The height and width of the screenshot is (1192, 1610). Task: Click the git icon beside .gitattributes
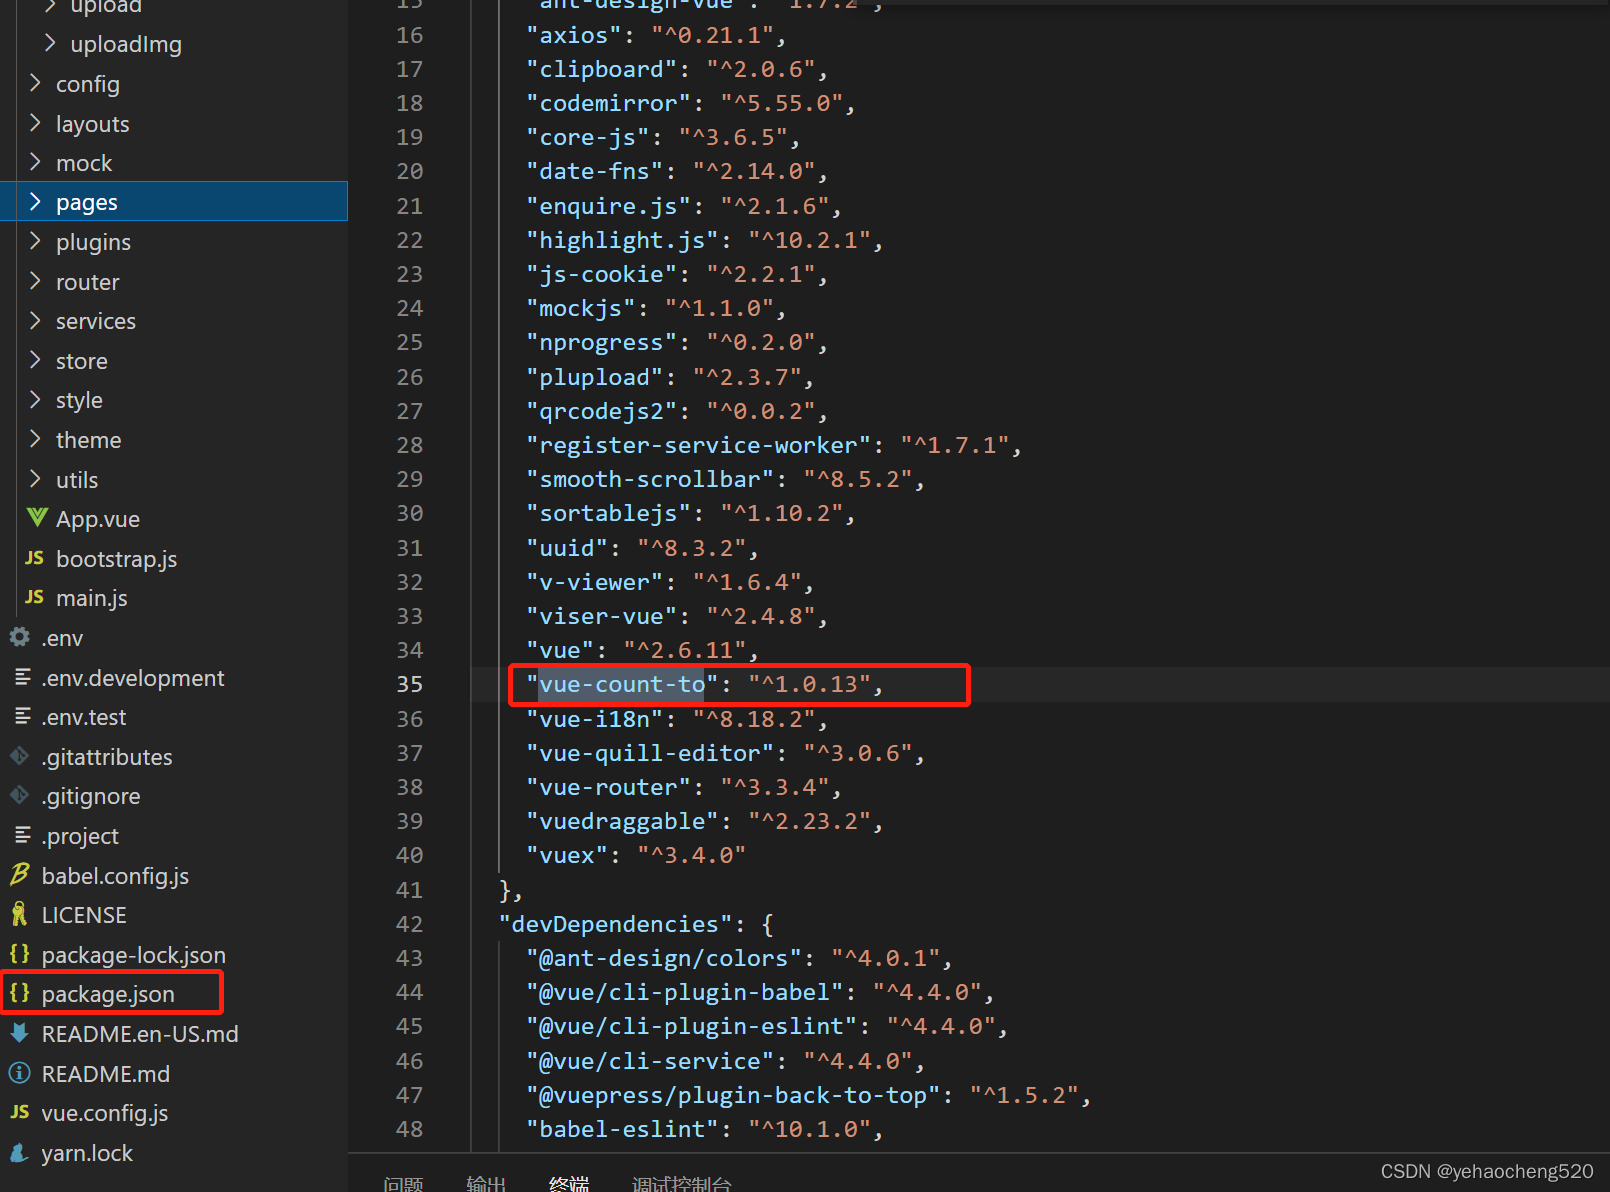[x=20, y=756]
